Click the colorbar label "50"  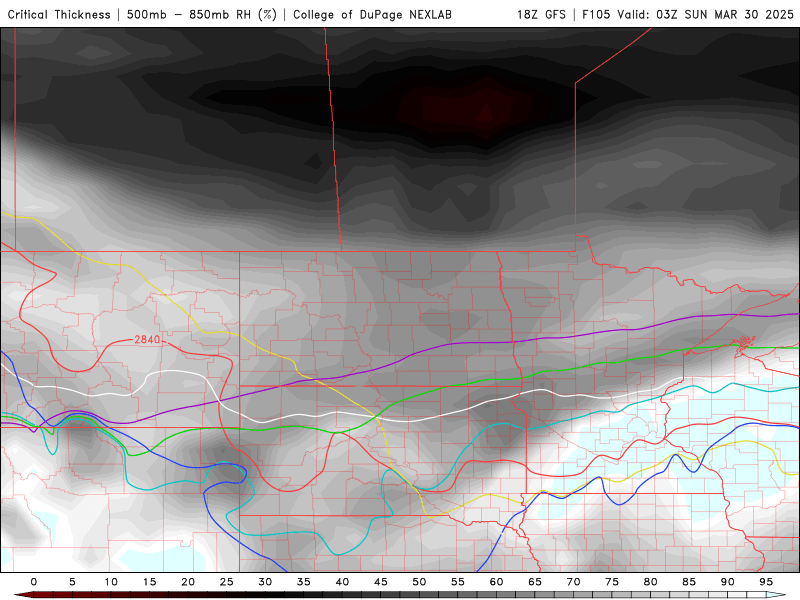point(419,582)
